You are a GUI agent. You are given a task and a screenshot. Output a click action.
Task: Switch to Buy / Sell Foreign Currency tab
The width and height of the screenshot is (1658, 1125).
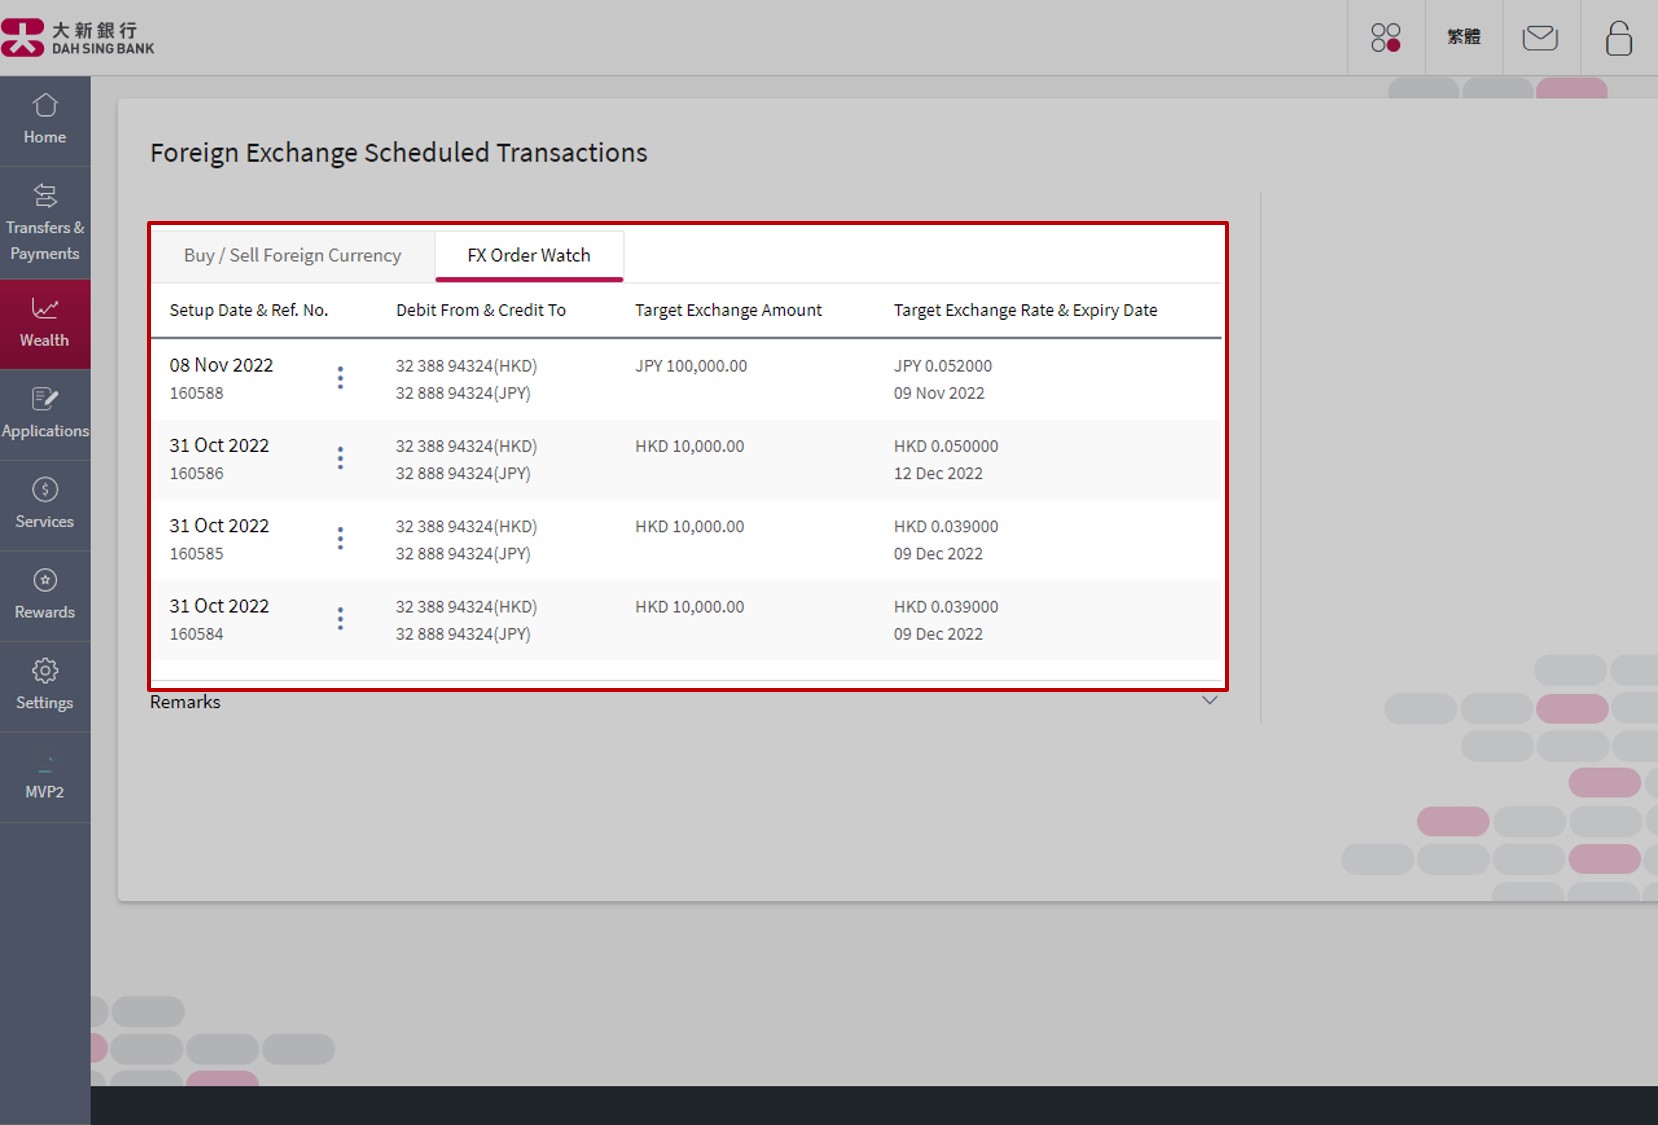pyautogui.click(x=293, y=255)
